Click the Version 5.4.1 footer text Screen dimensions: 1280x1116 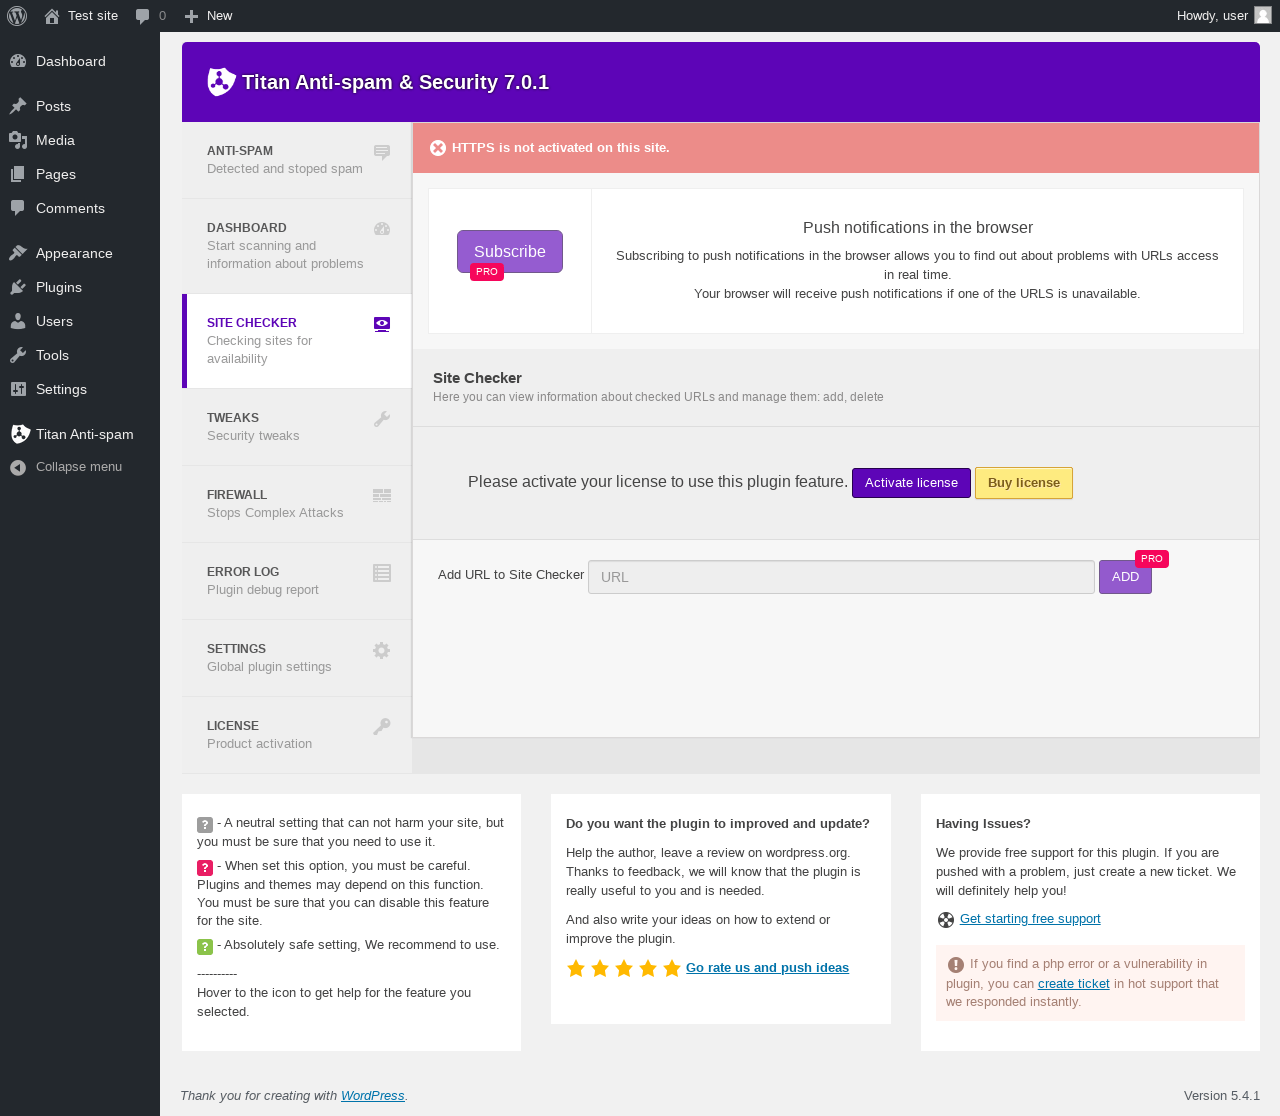click(x=1222, y=1096)
